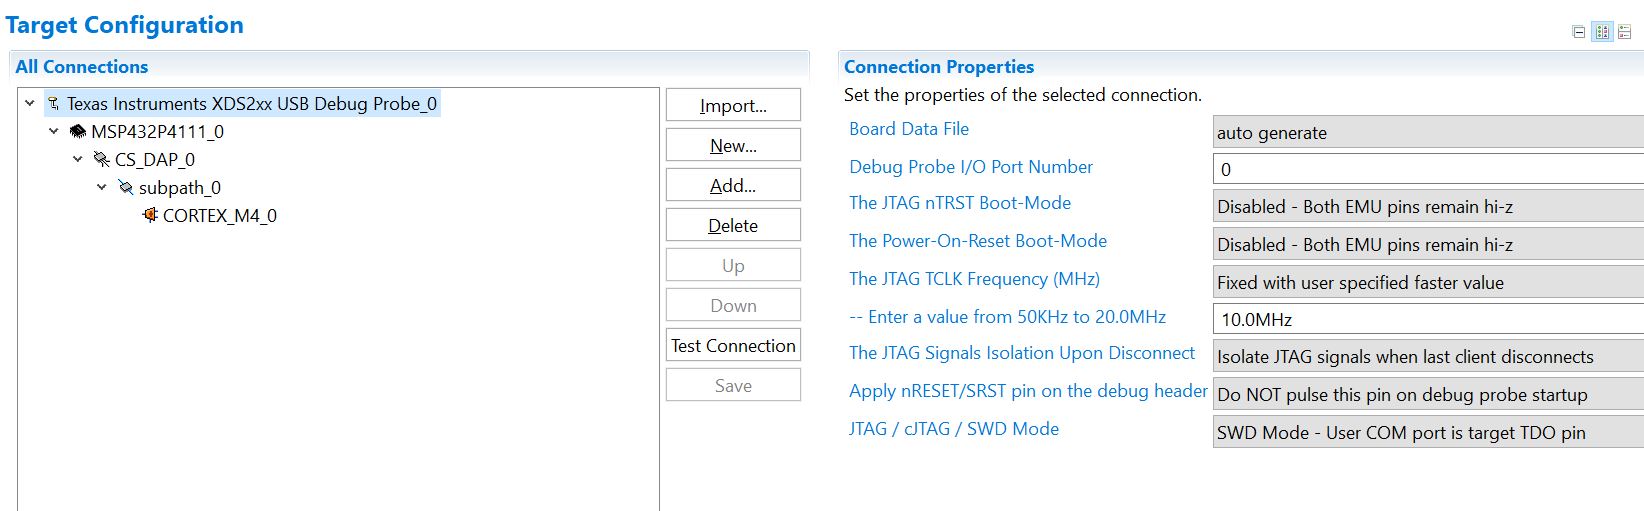Screen dimensions: 1644x511
Task: Collapse the CS_DAP_0 tree node
Action: tap(78, 159)
